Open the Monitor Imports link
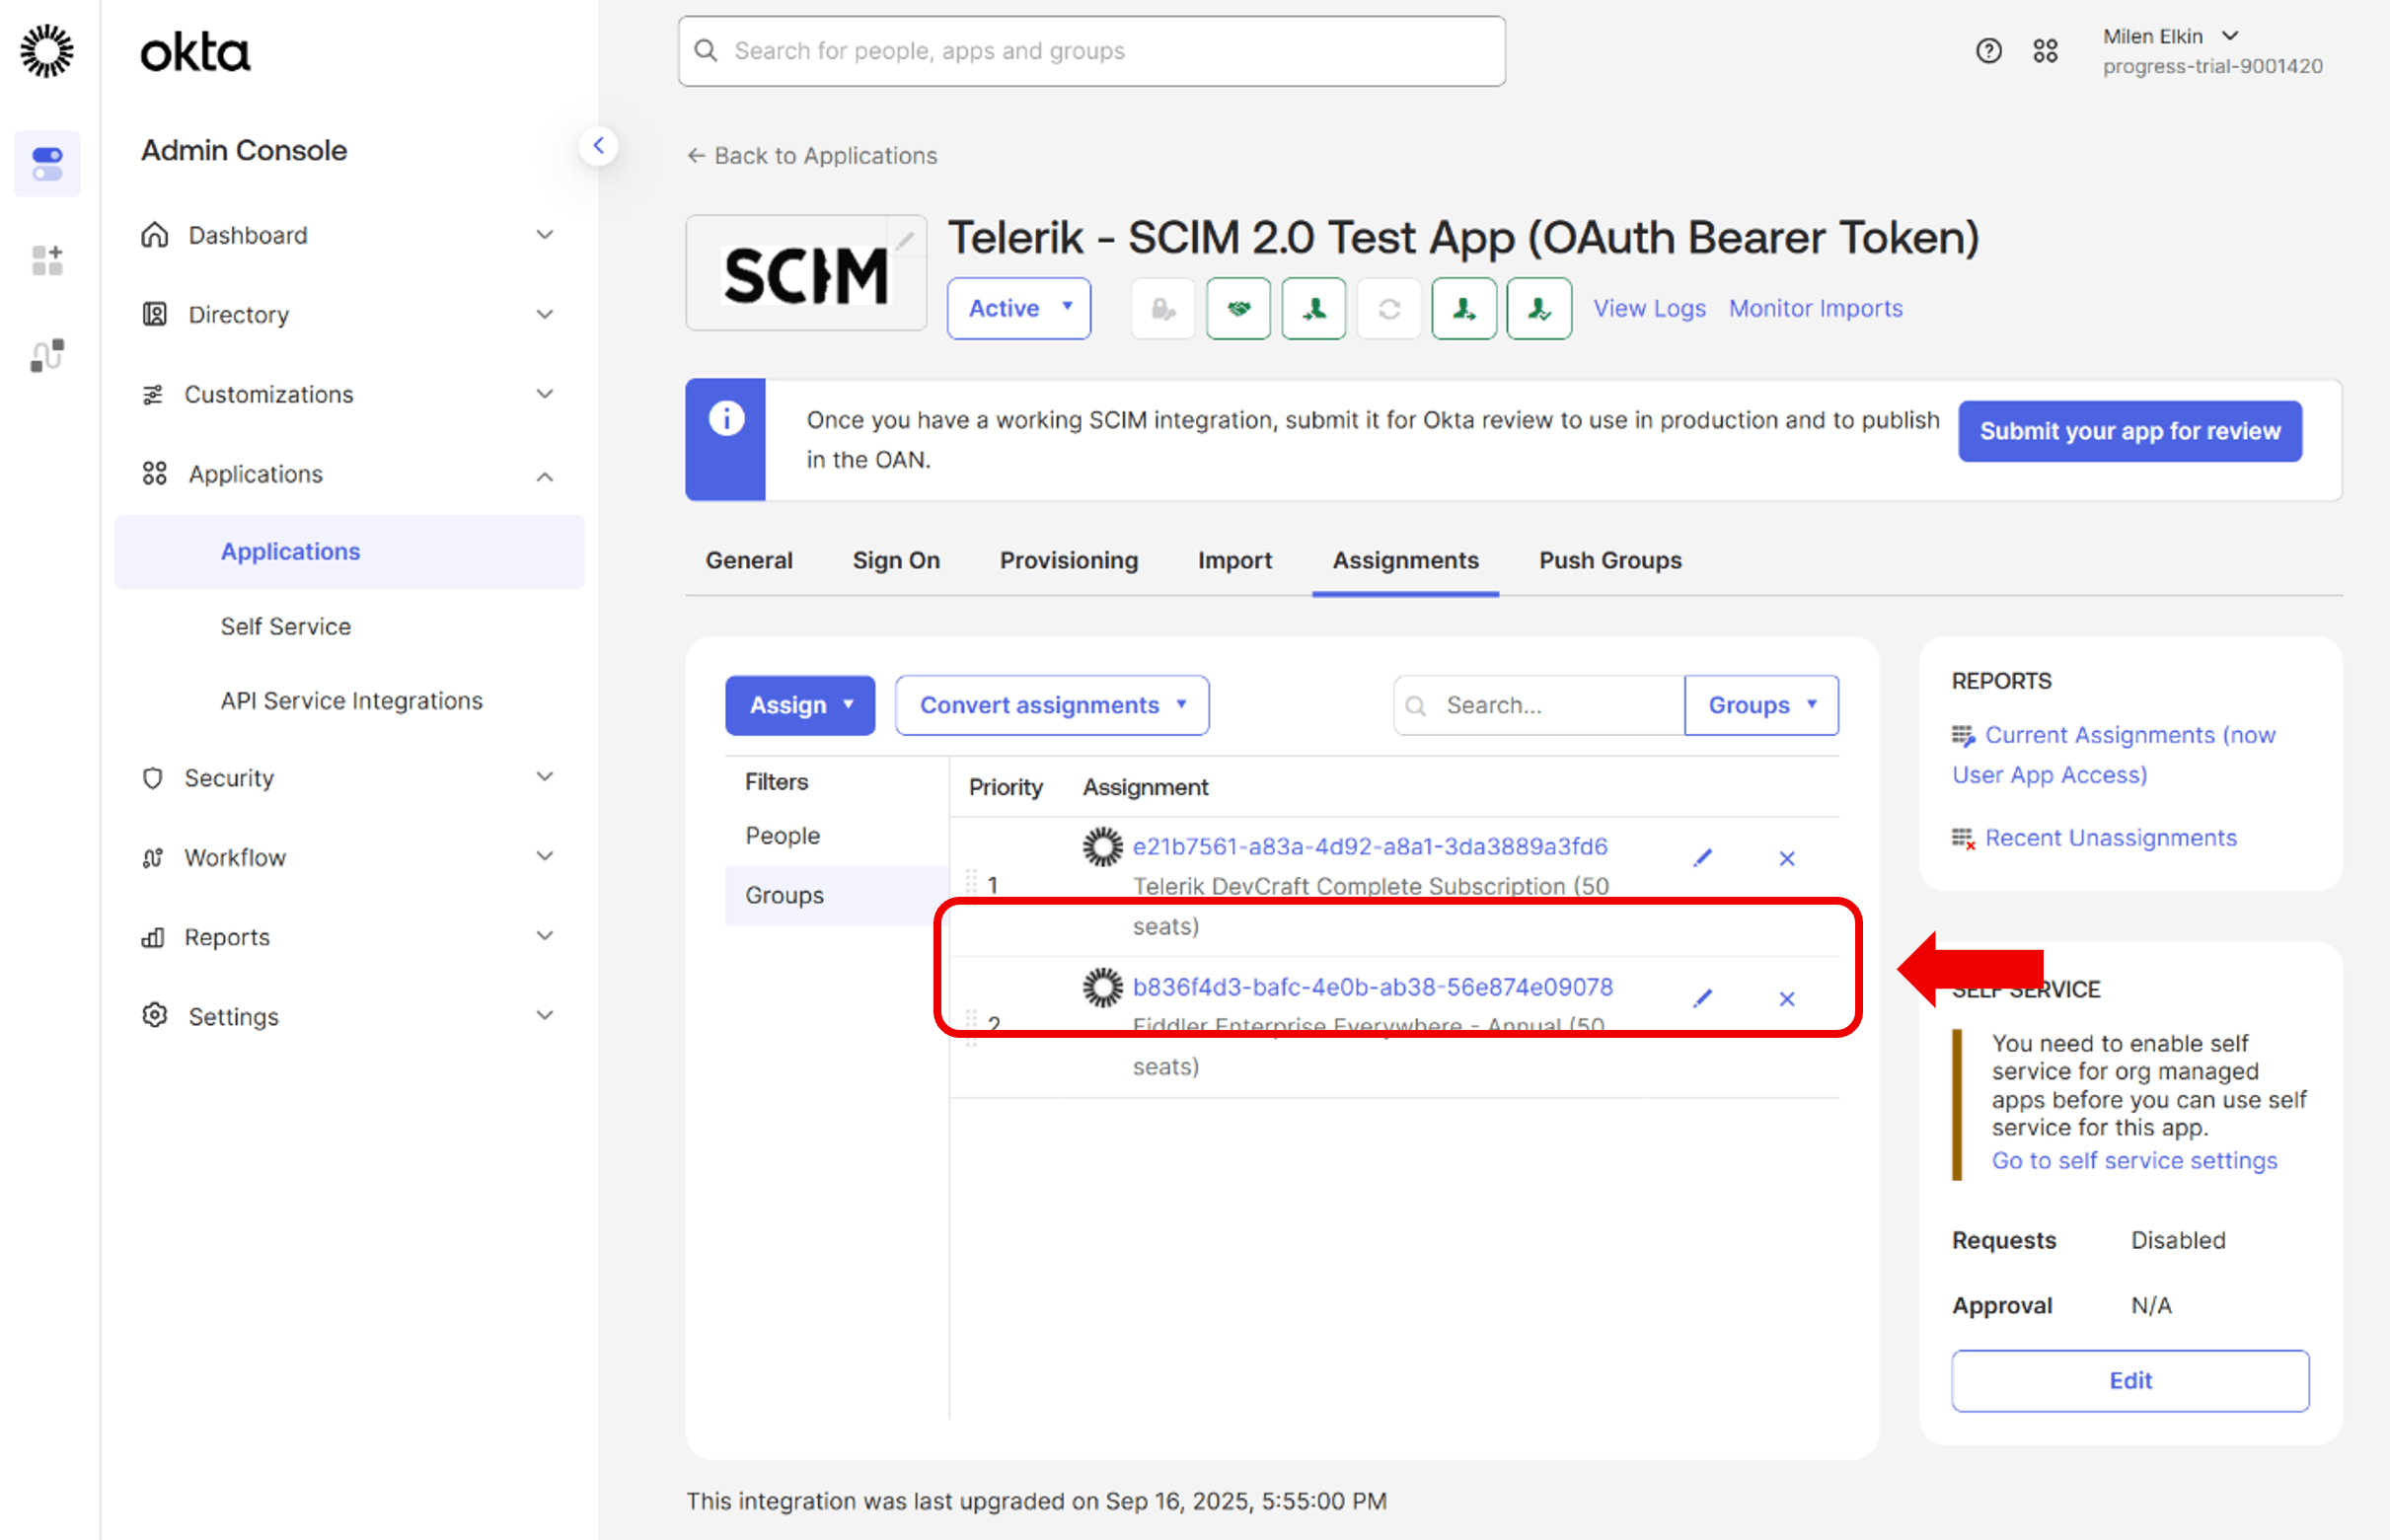 pos(1815,309)
